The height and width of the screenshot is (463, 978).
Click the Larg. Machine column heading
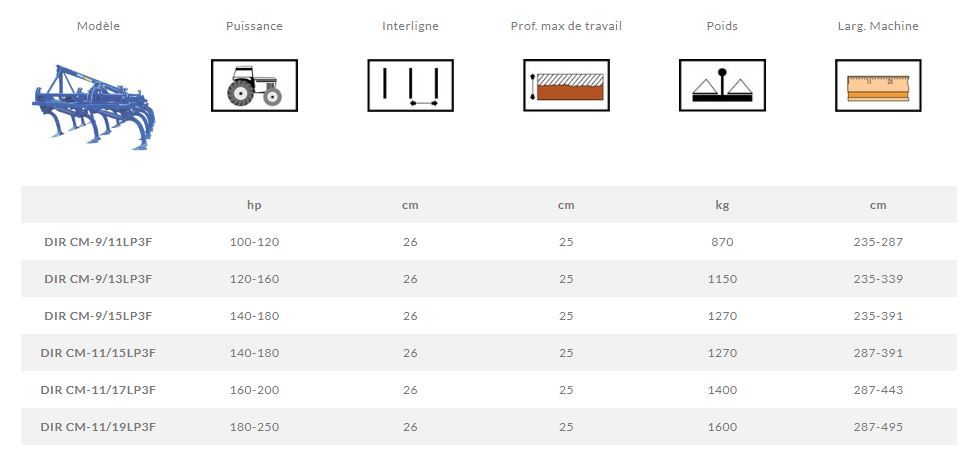(878, 26)
